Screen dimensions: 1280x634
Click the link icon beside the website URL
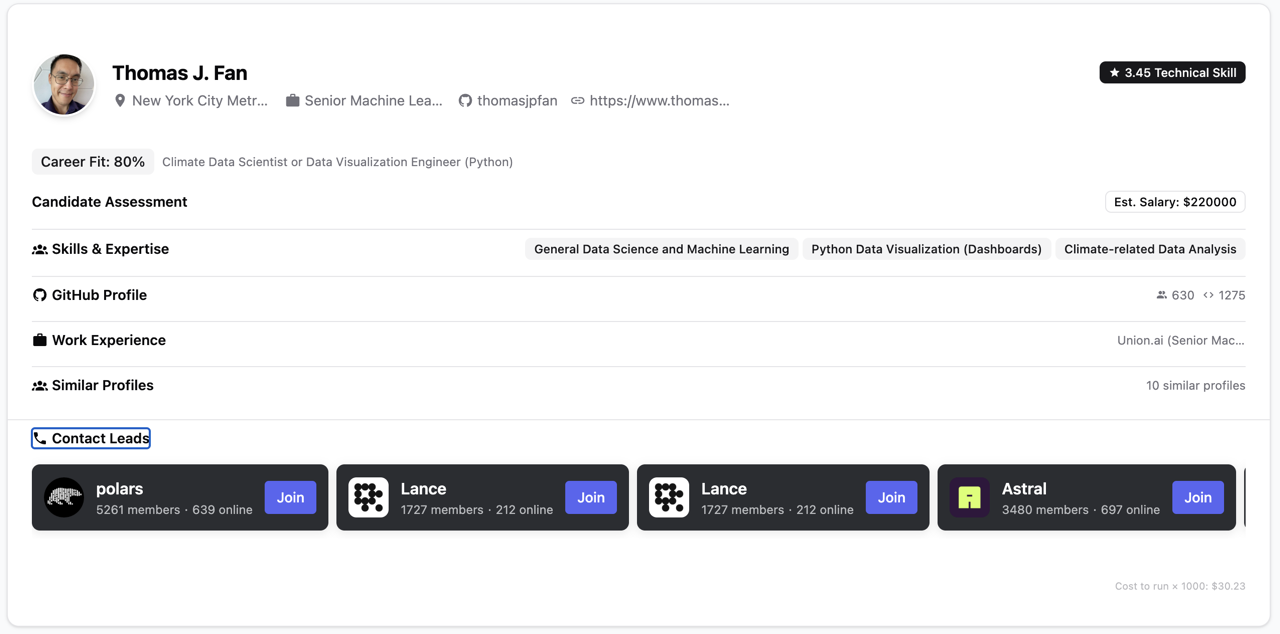(578, 101)
